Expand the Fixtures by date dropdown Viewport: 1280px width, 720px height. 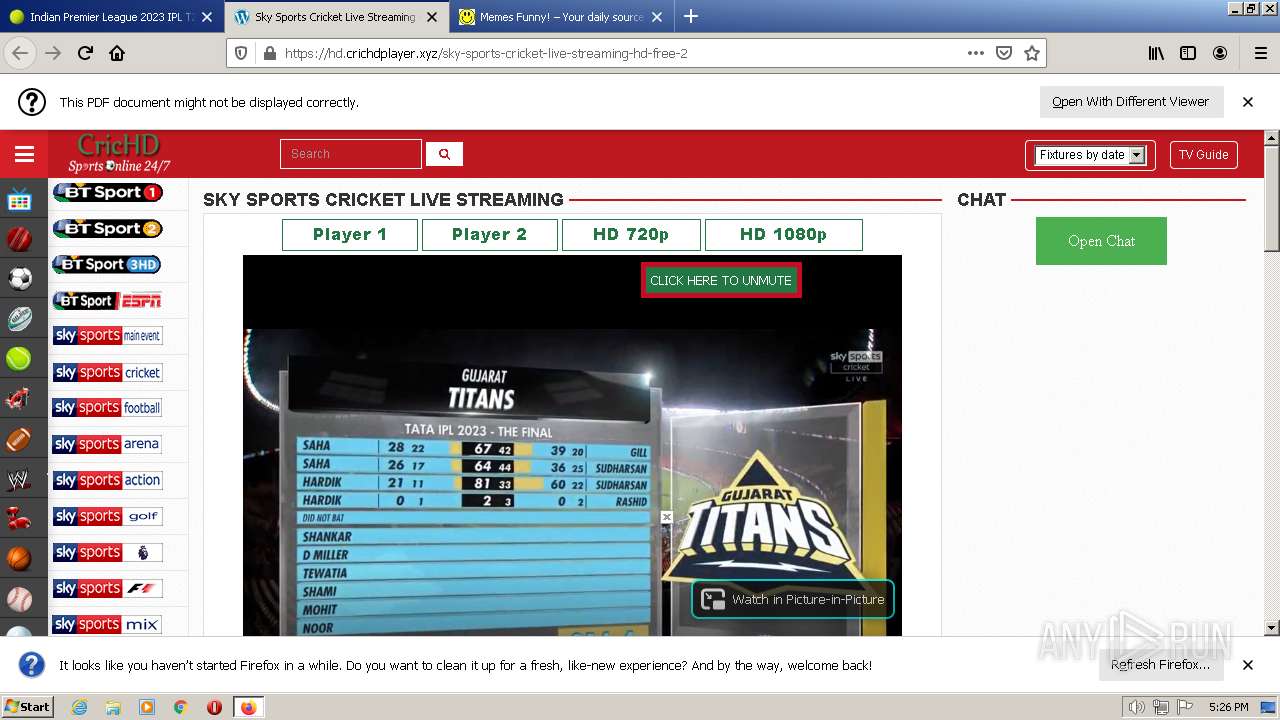coord(1090,155)
